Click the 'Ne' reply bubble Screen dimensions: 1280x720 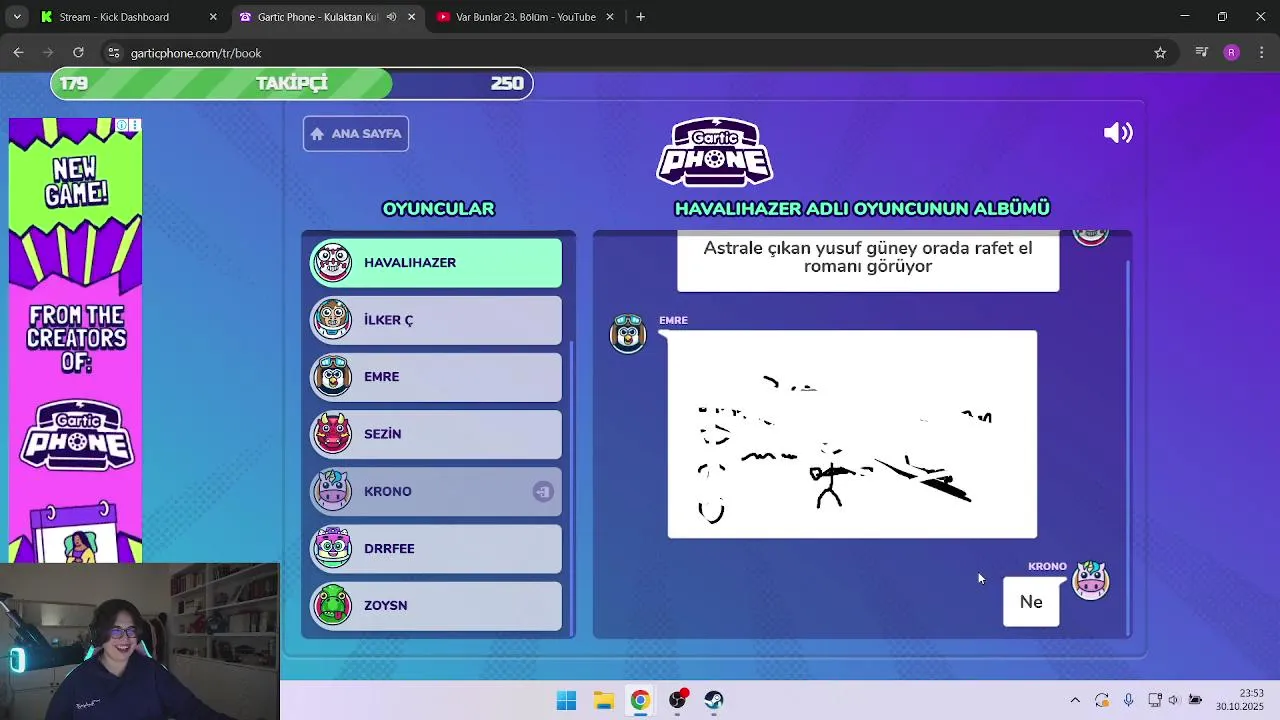coord(1031,602)
